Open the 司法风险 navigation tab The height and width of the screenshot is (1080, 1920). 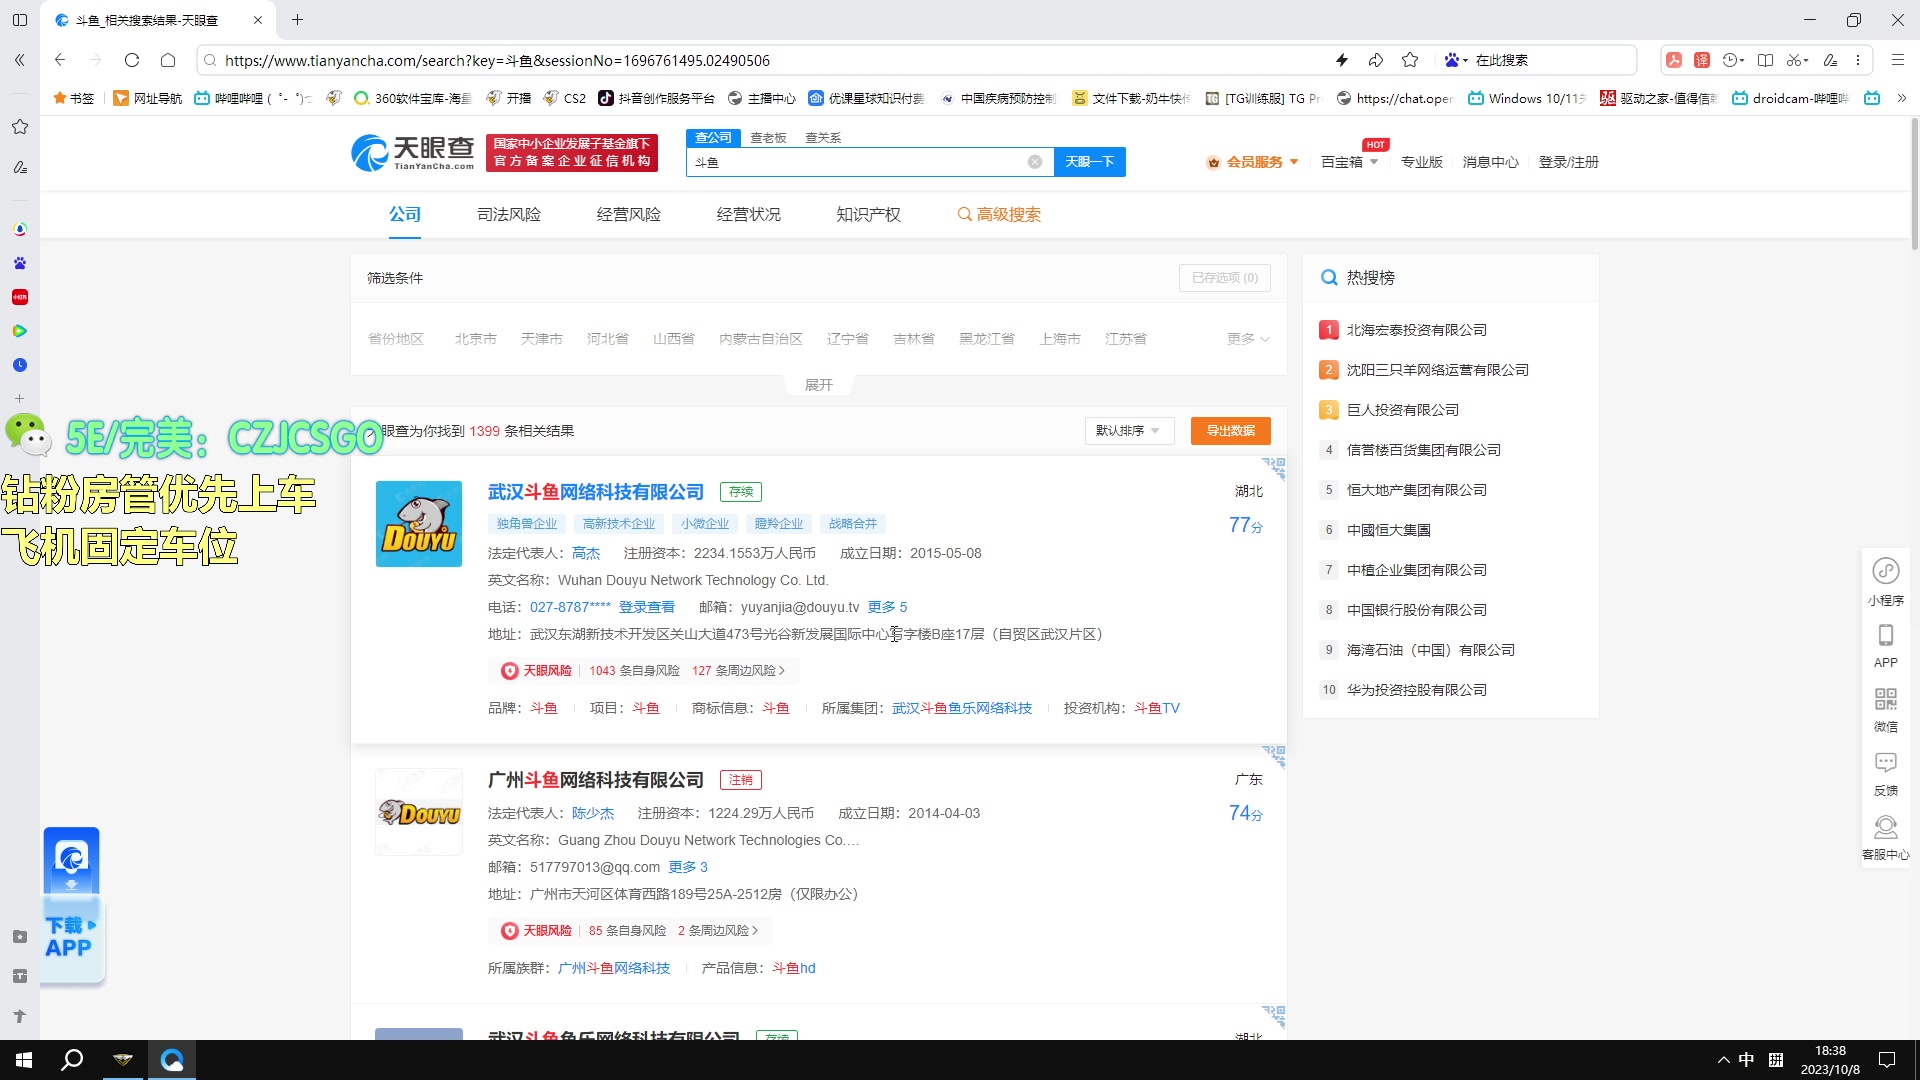(508, 214)
